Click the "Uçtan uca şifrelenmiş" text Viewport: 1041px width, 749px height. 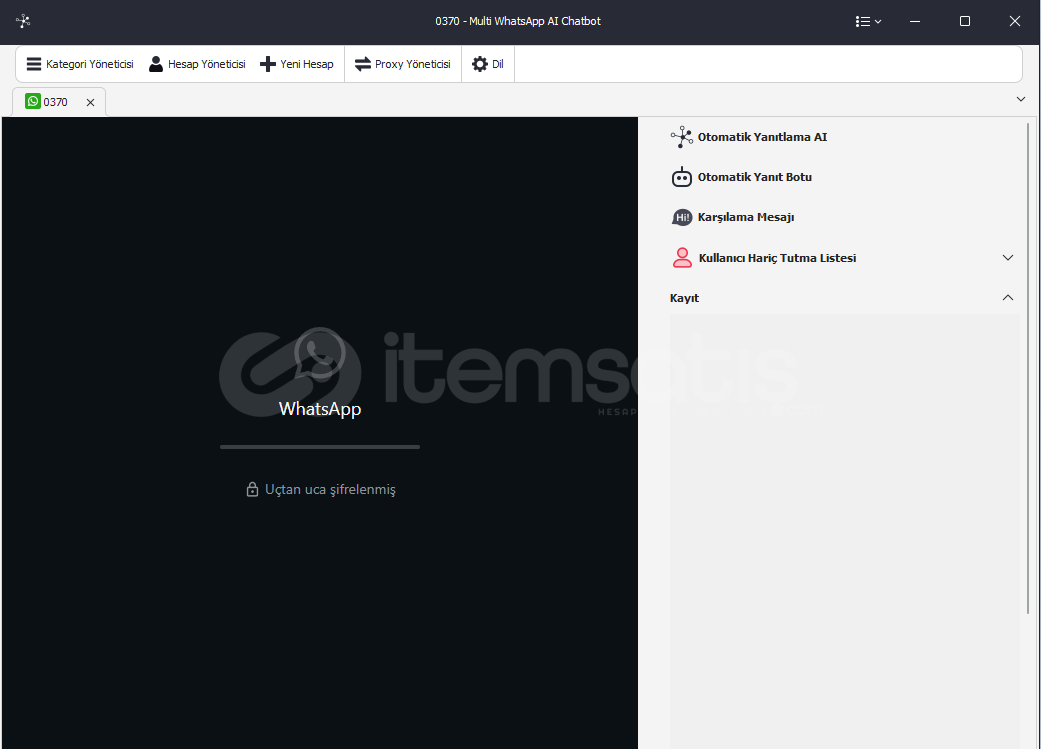pyautogui.click(x=330, y=489)
